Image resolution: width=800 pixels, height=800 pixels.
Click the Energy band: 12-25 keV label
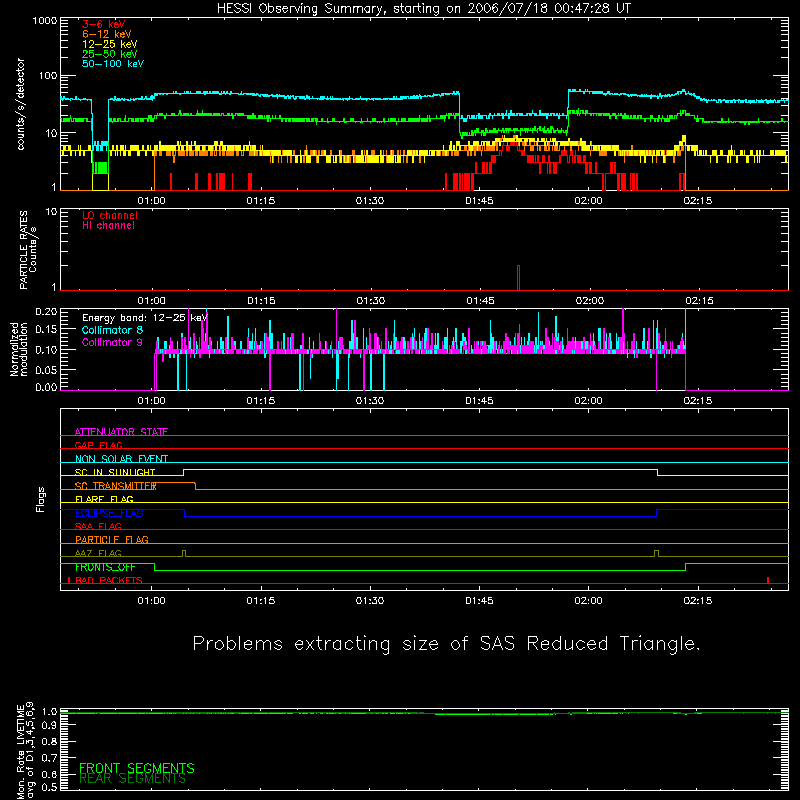click(144, 318)
